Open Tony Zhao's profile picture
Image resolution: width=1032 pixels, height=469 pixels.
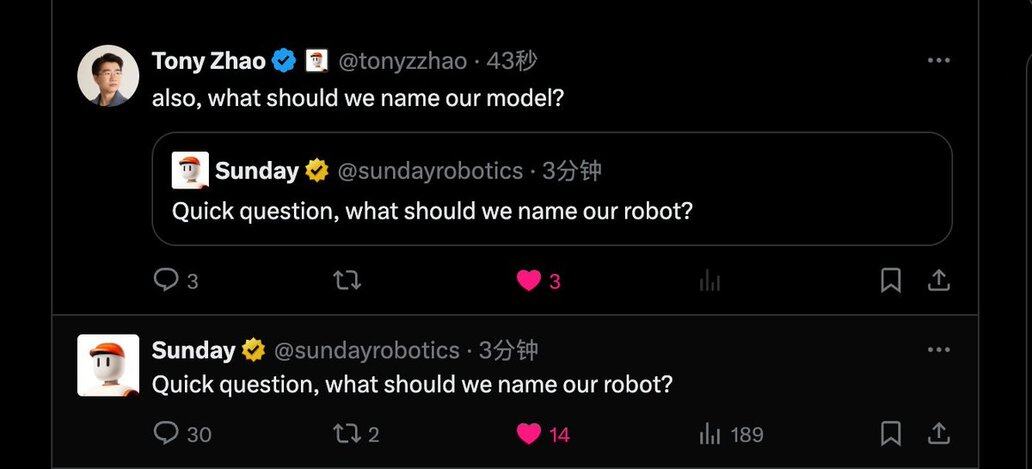pyautogui.click(x=108, y=75)
